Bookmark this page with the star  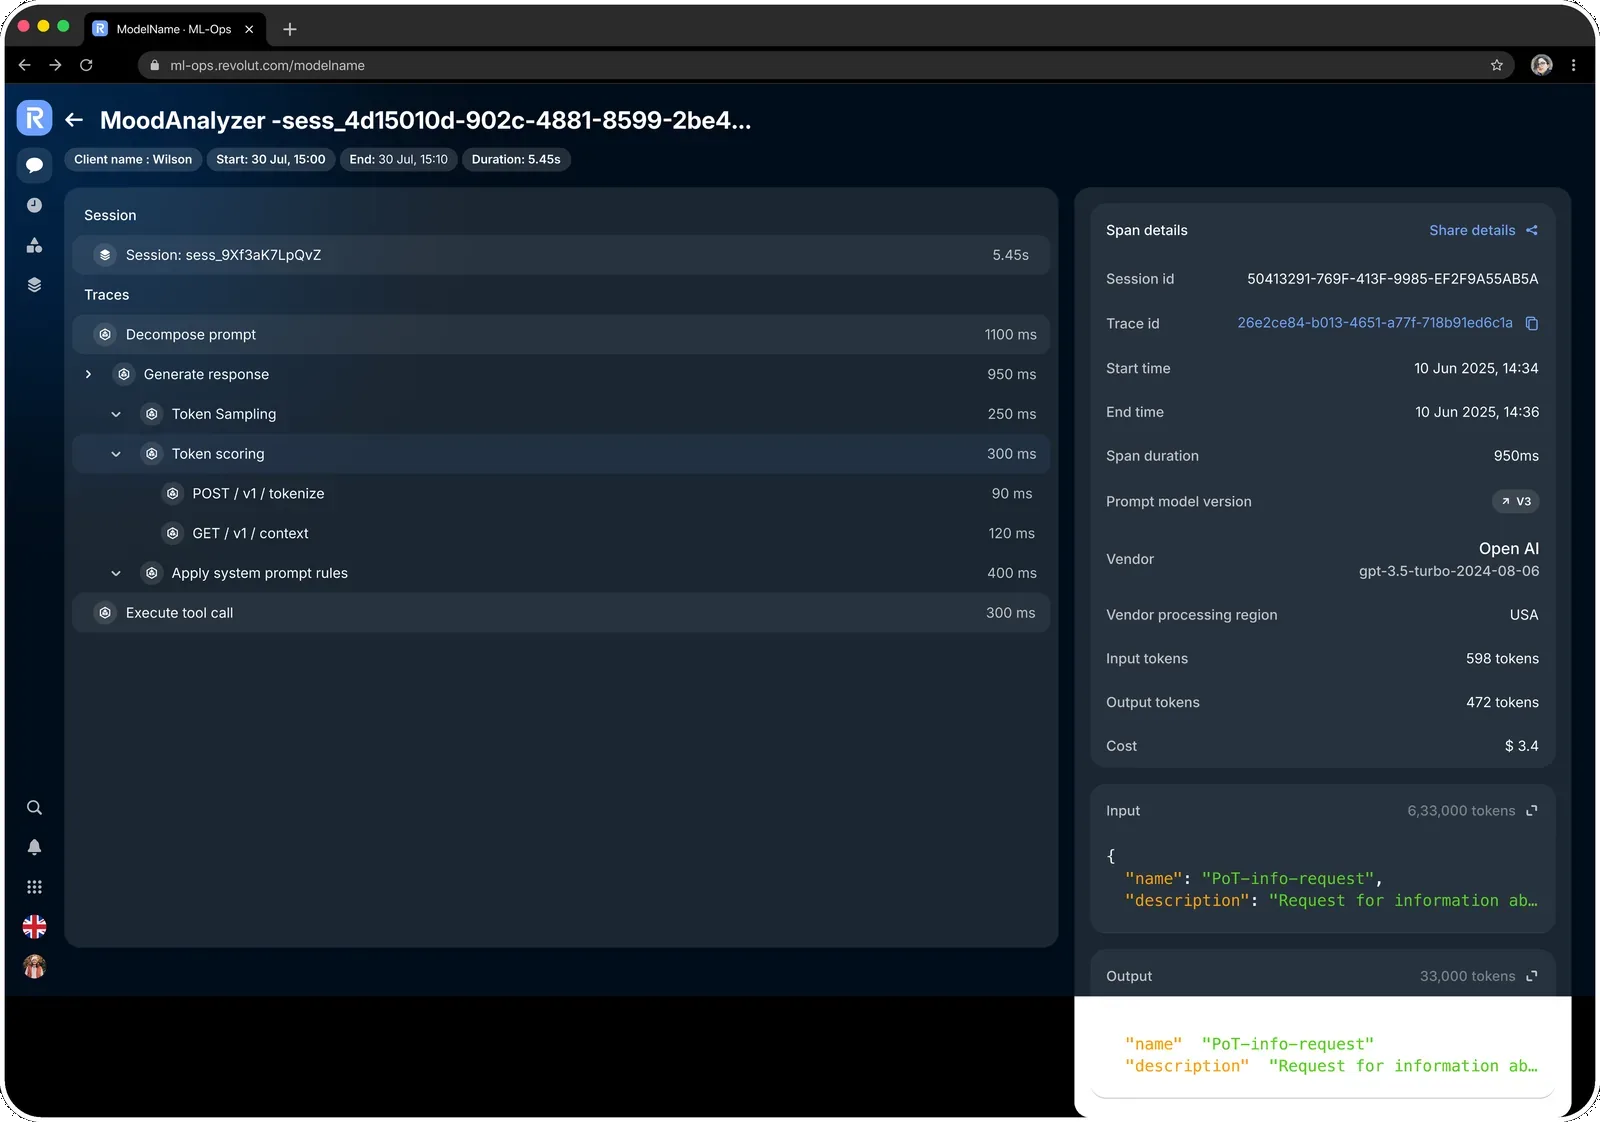pyautogui.click(x=1496, y=65)
